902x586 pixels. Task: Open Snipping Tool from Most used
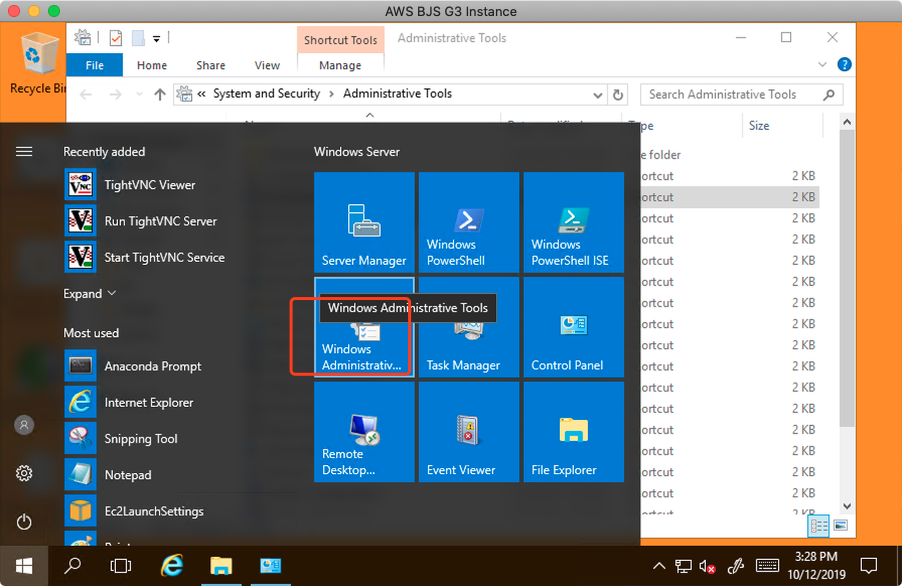(x=141, y=439)
